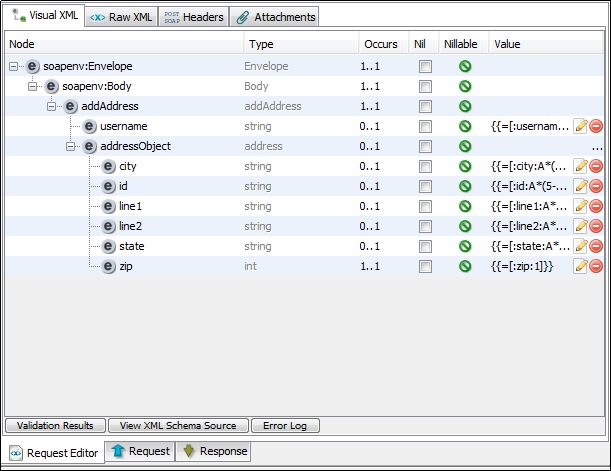Viewport: 611px width, 471px height.
Task: Edit the line2 value with pencil icon
Action: point(580,226)
